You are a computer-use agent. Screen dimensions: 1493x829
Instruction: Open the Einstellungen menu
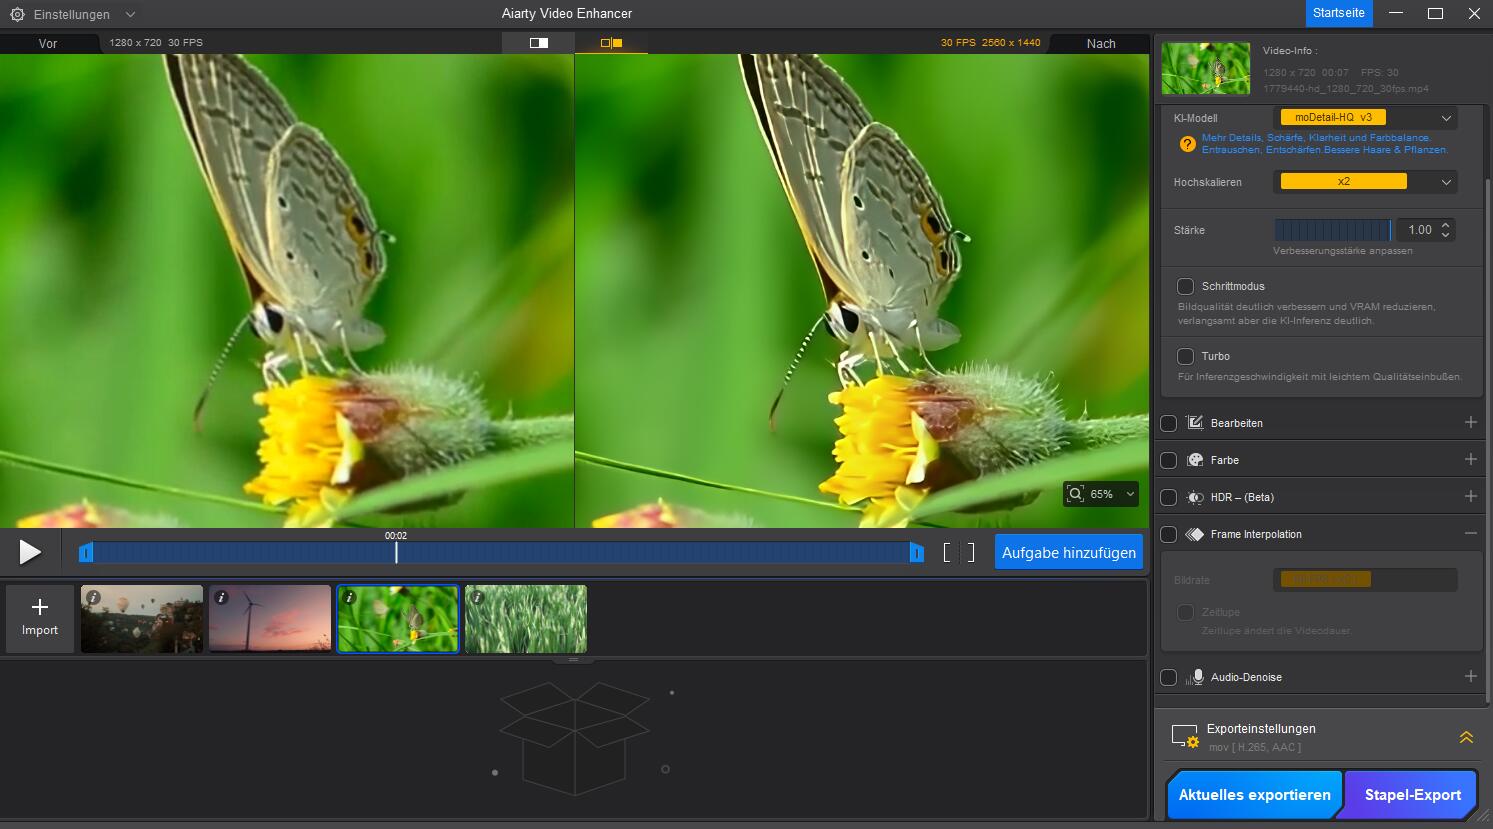[x=72, y=14]
